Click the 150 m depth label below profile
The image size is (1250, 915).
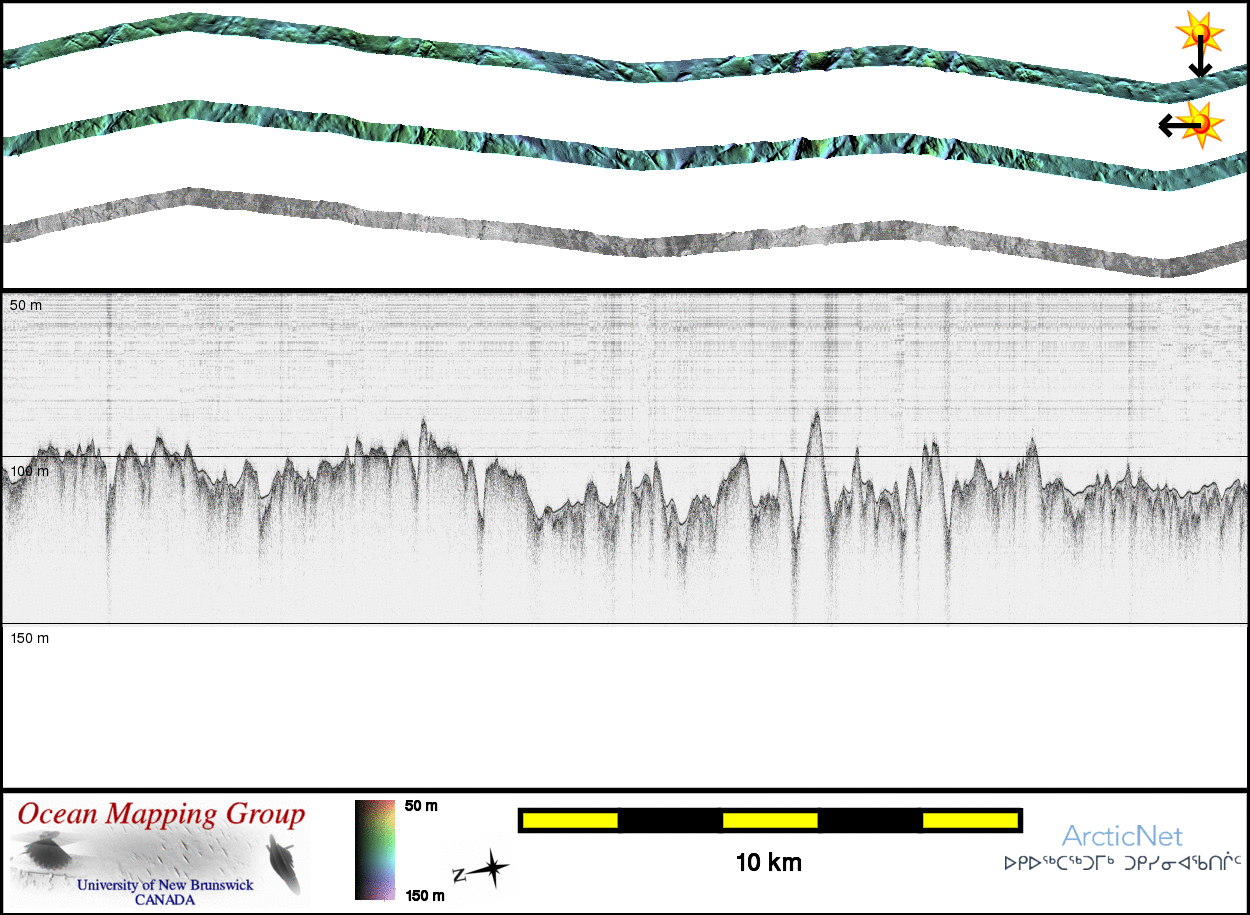coord(30,638)
